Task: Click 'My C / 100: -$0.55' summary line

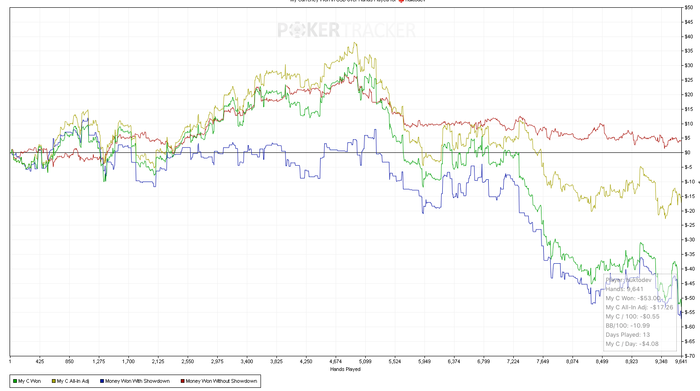Action: [632, 316]
